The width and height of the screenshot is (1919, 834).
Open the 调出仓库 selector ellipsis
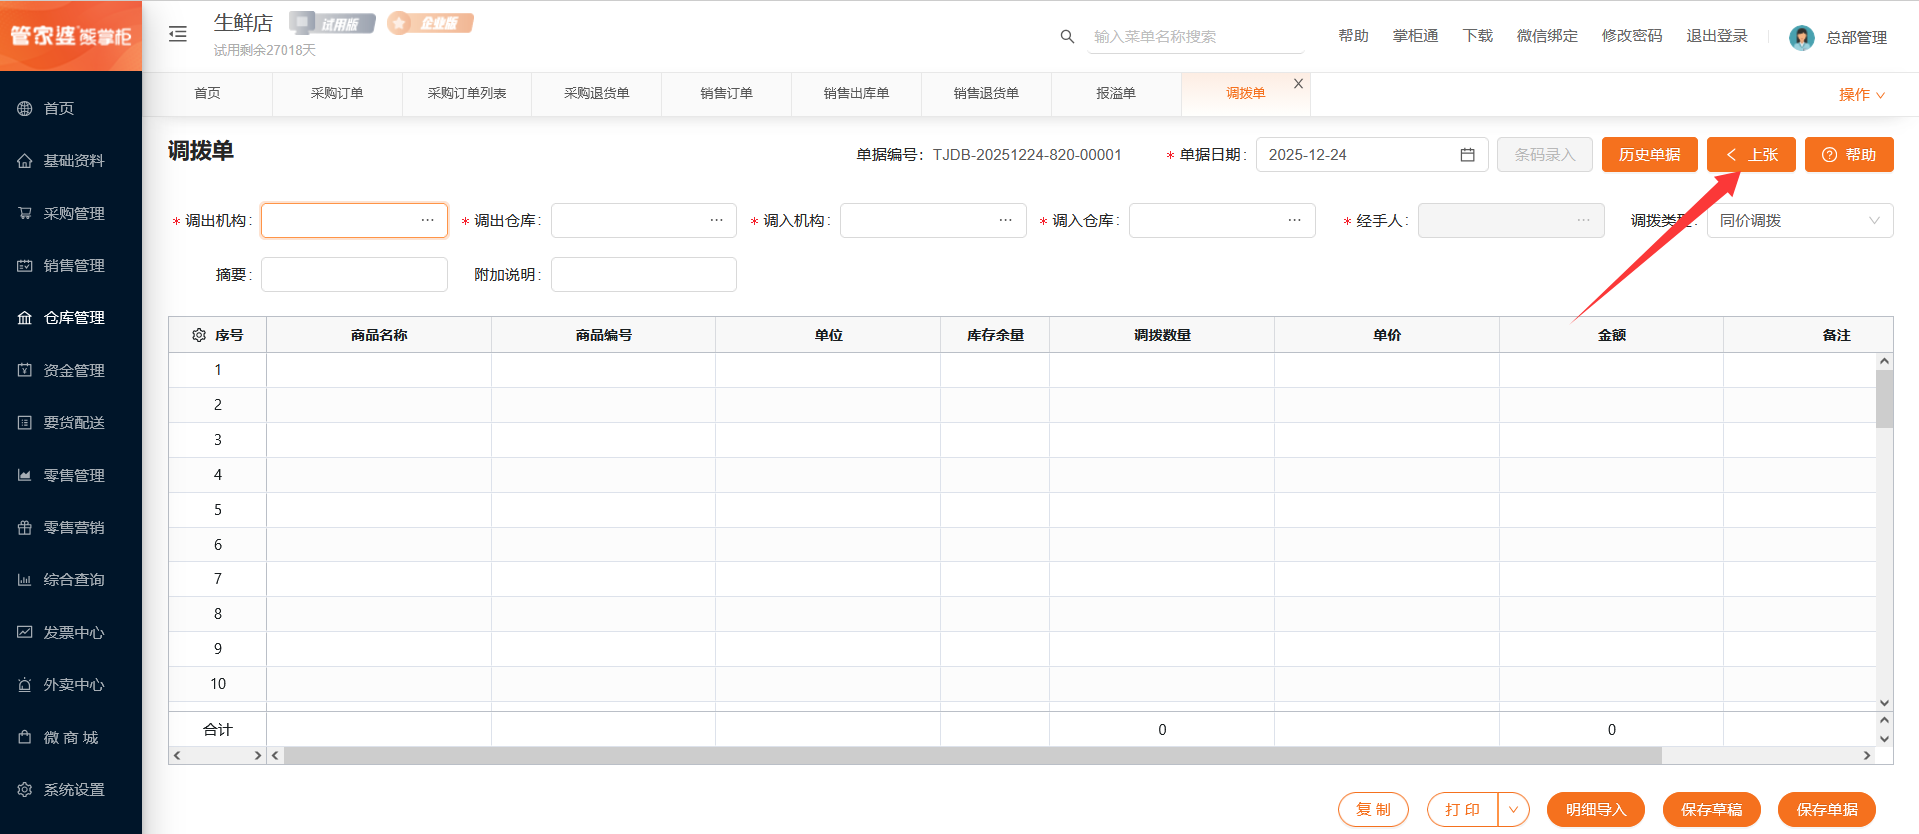[x=716, y=221]
